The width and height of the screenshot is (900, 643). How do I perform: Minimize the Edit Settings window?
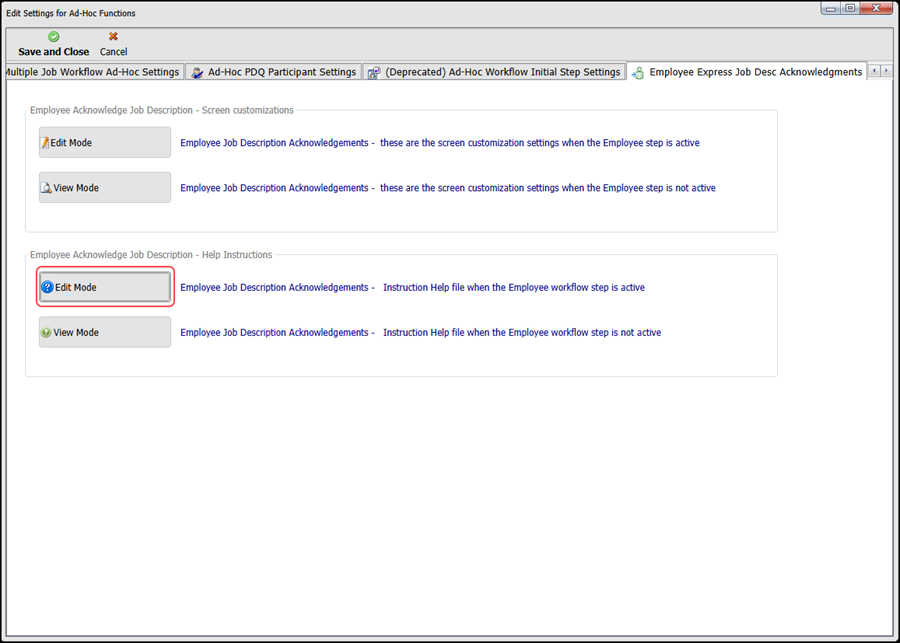coord(831,8)
